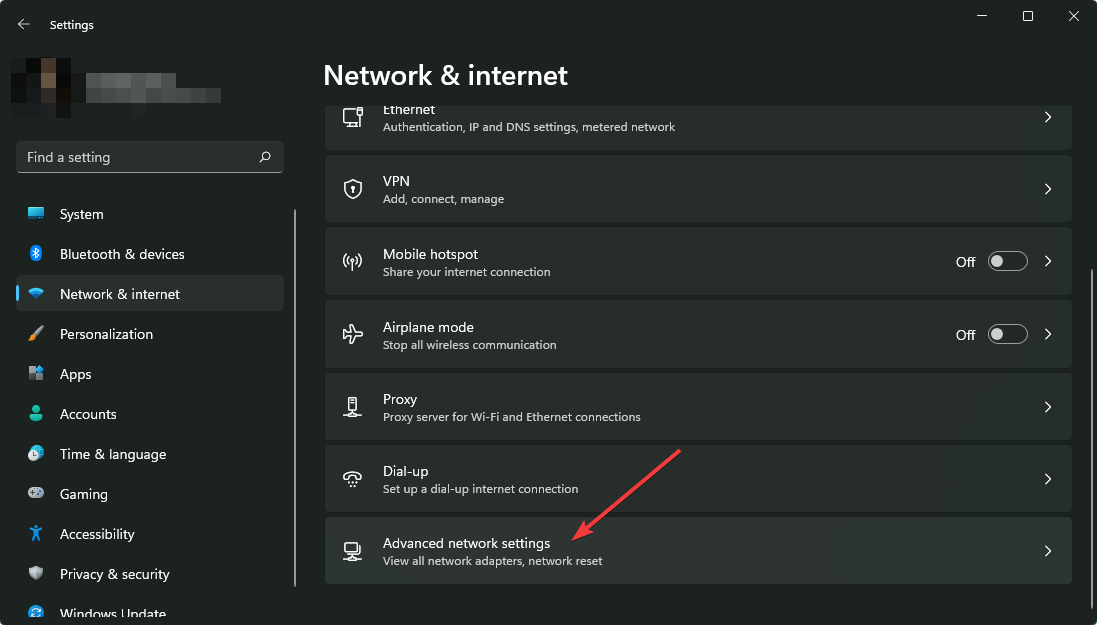Screen dimensions: 1097x625
Task: Click the Bluetooth & devices sidebar icon
Action: (36, 254)
